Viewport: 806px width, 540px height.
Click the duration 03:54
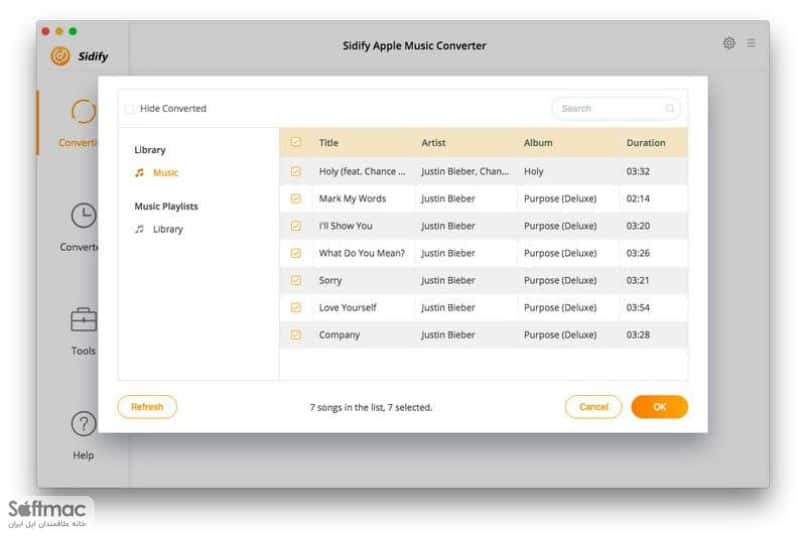638,307
